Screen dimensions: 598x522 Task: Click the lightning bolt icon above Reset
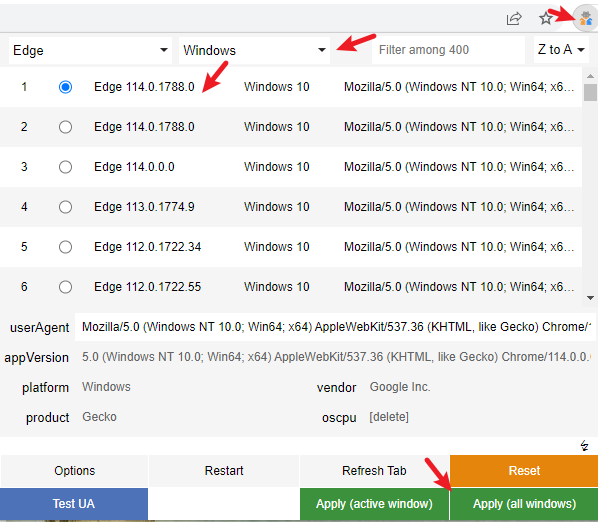(584, 445)
